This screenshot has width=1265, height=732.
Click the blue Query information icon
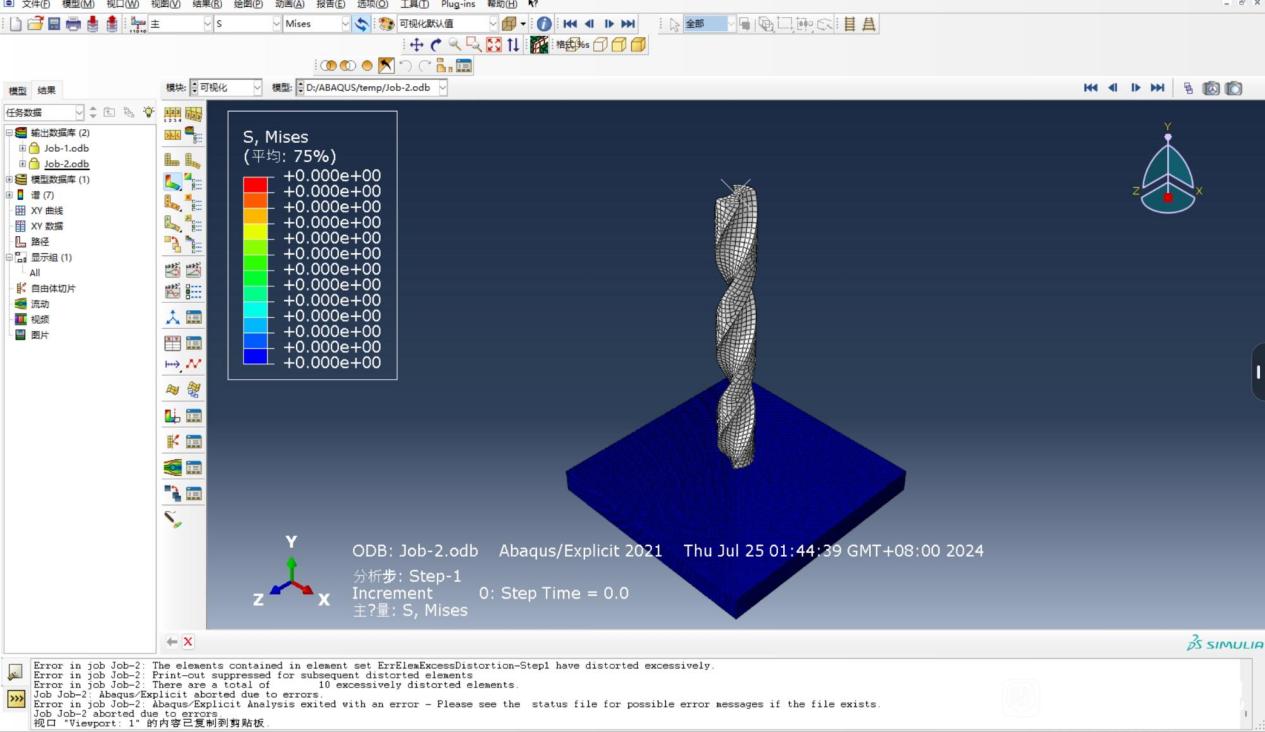coord(544,24)
